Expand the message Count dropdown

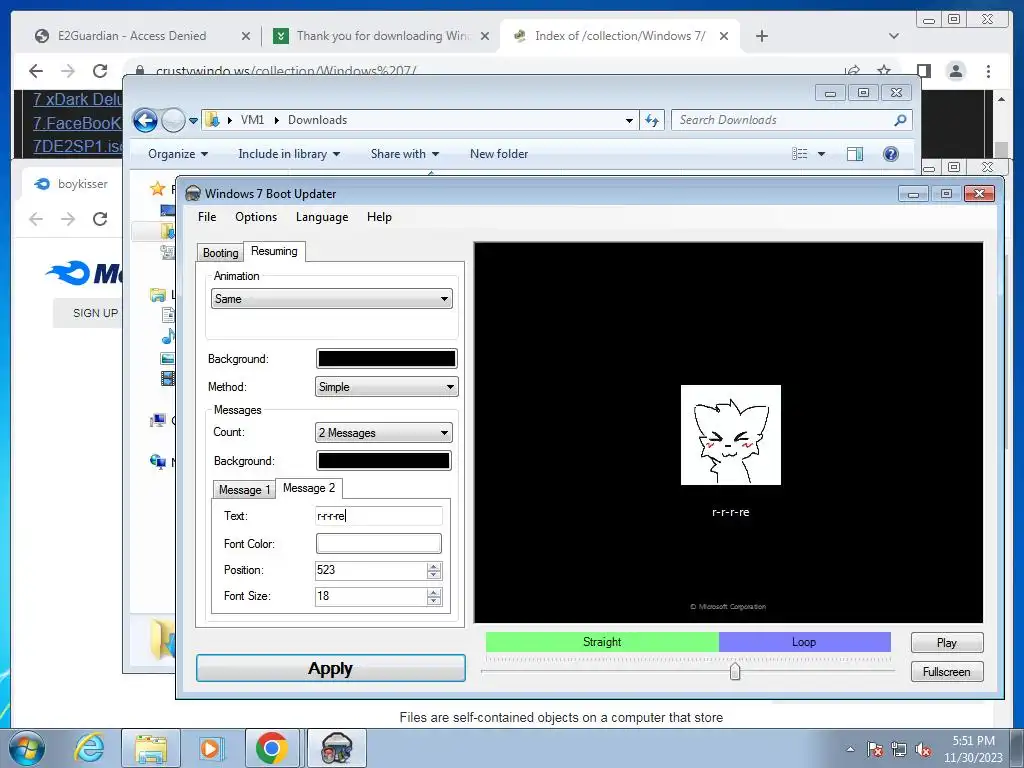[x=383, y=432]
